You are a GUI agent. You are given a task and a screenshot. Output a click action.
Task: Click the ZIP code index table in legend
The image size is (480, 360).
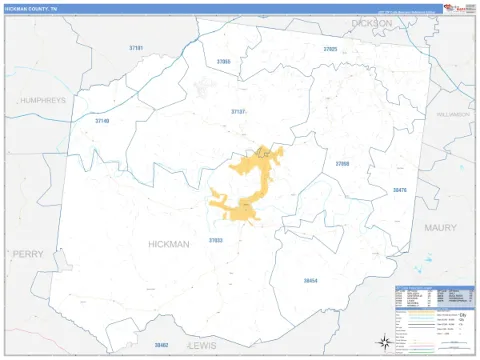(435, 296)
